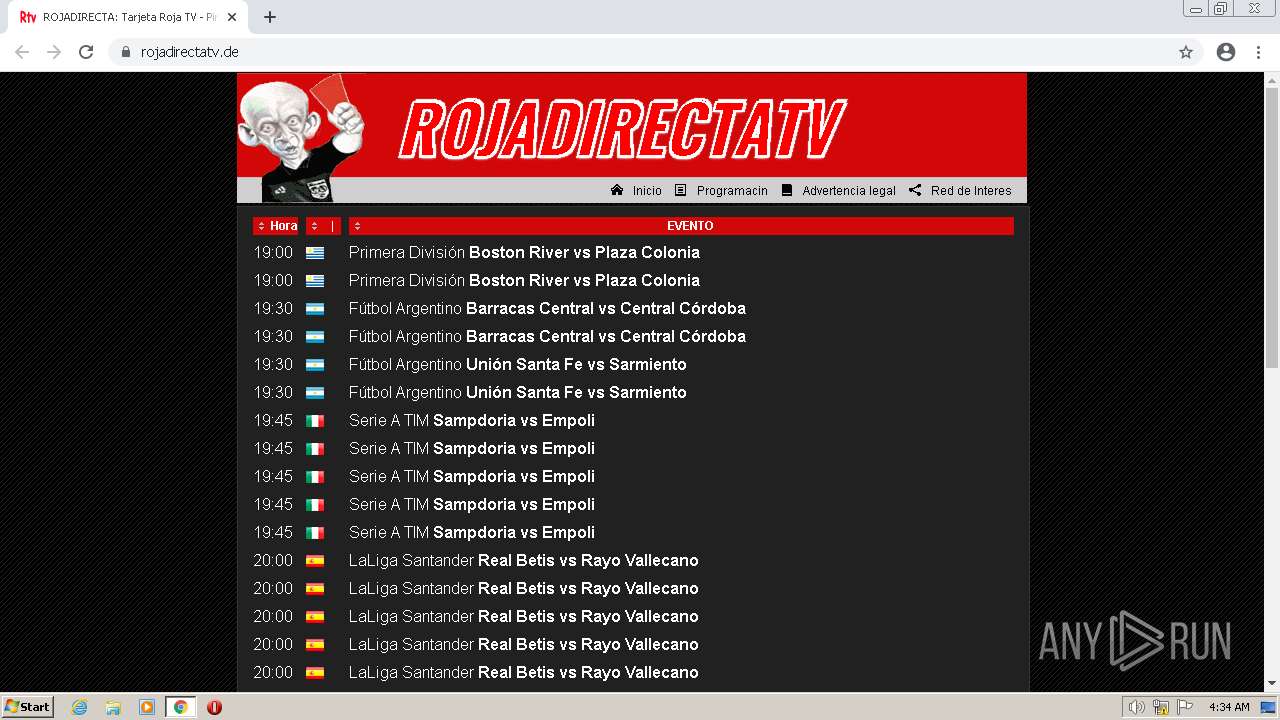Click the red circular taskbar icon
Viewport: 1280px width, 720px height.
(214, 707)
